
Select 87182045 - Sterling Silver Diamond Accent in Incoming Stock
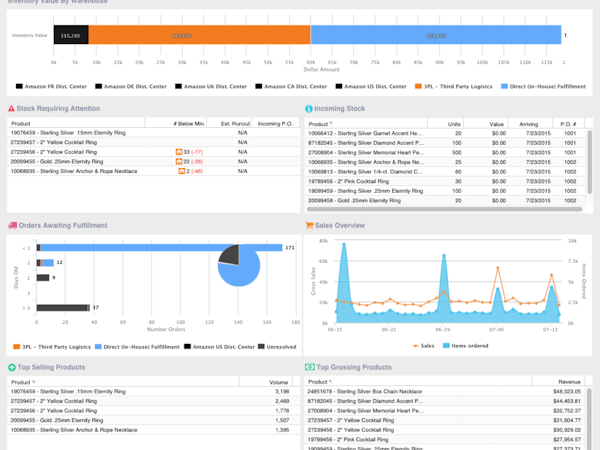(445, 143)
